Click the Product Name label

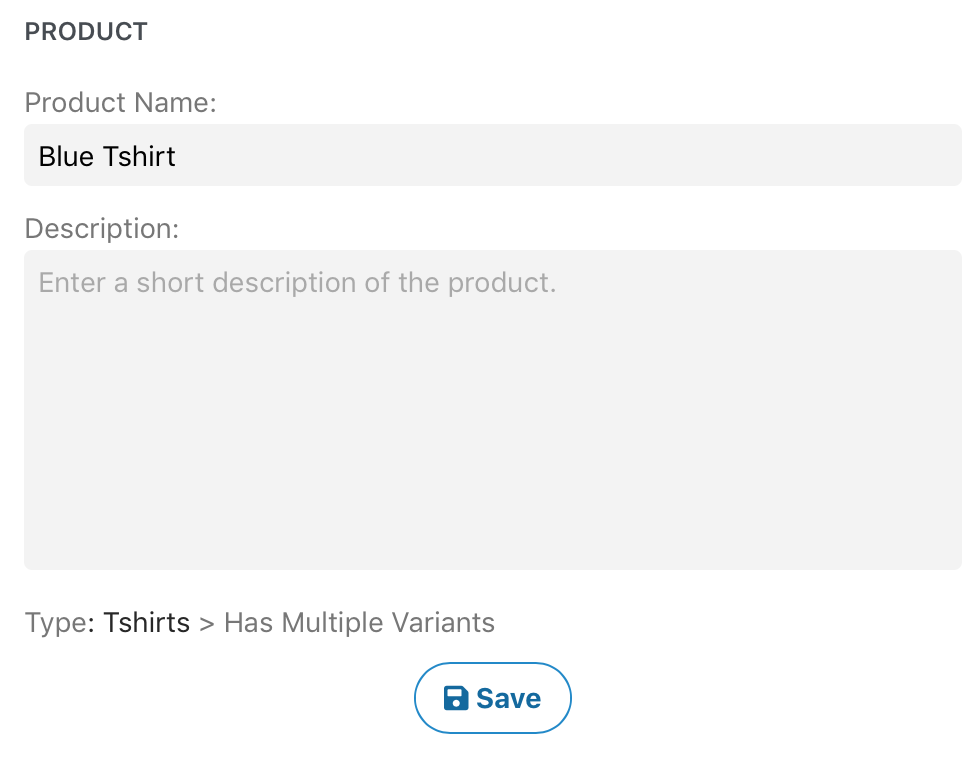click(120, 102)
